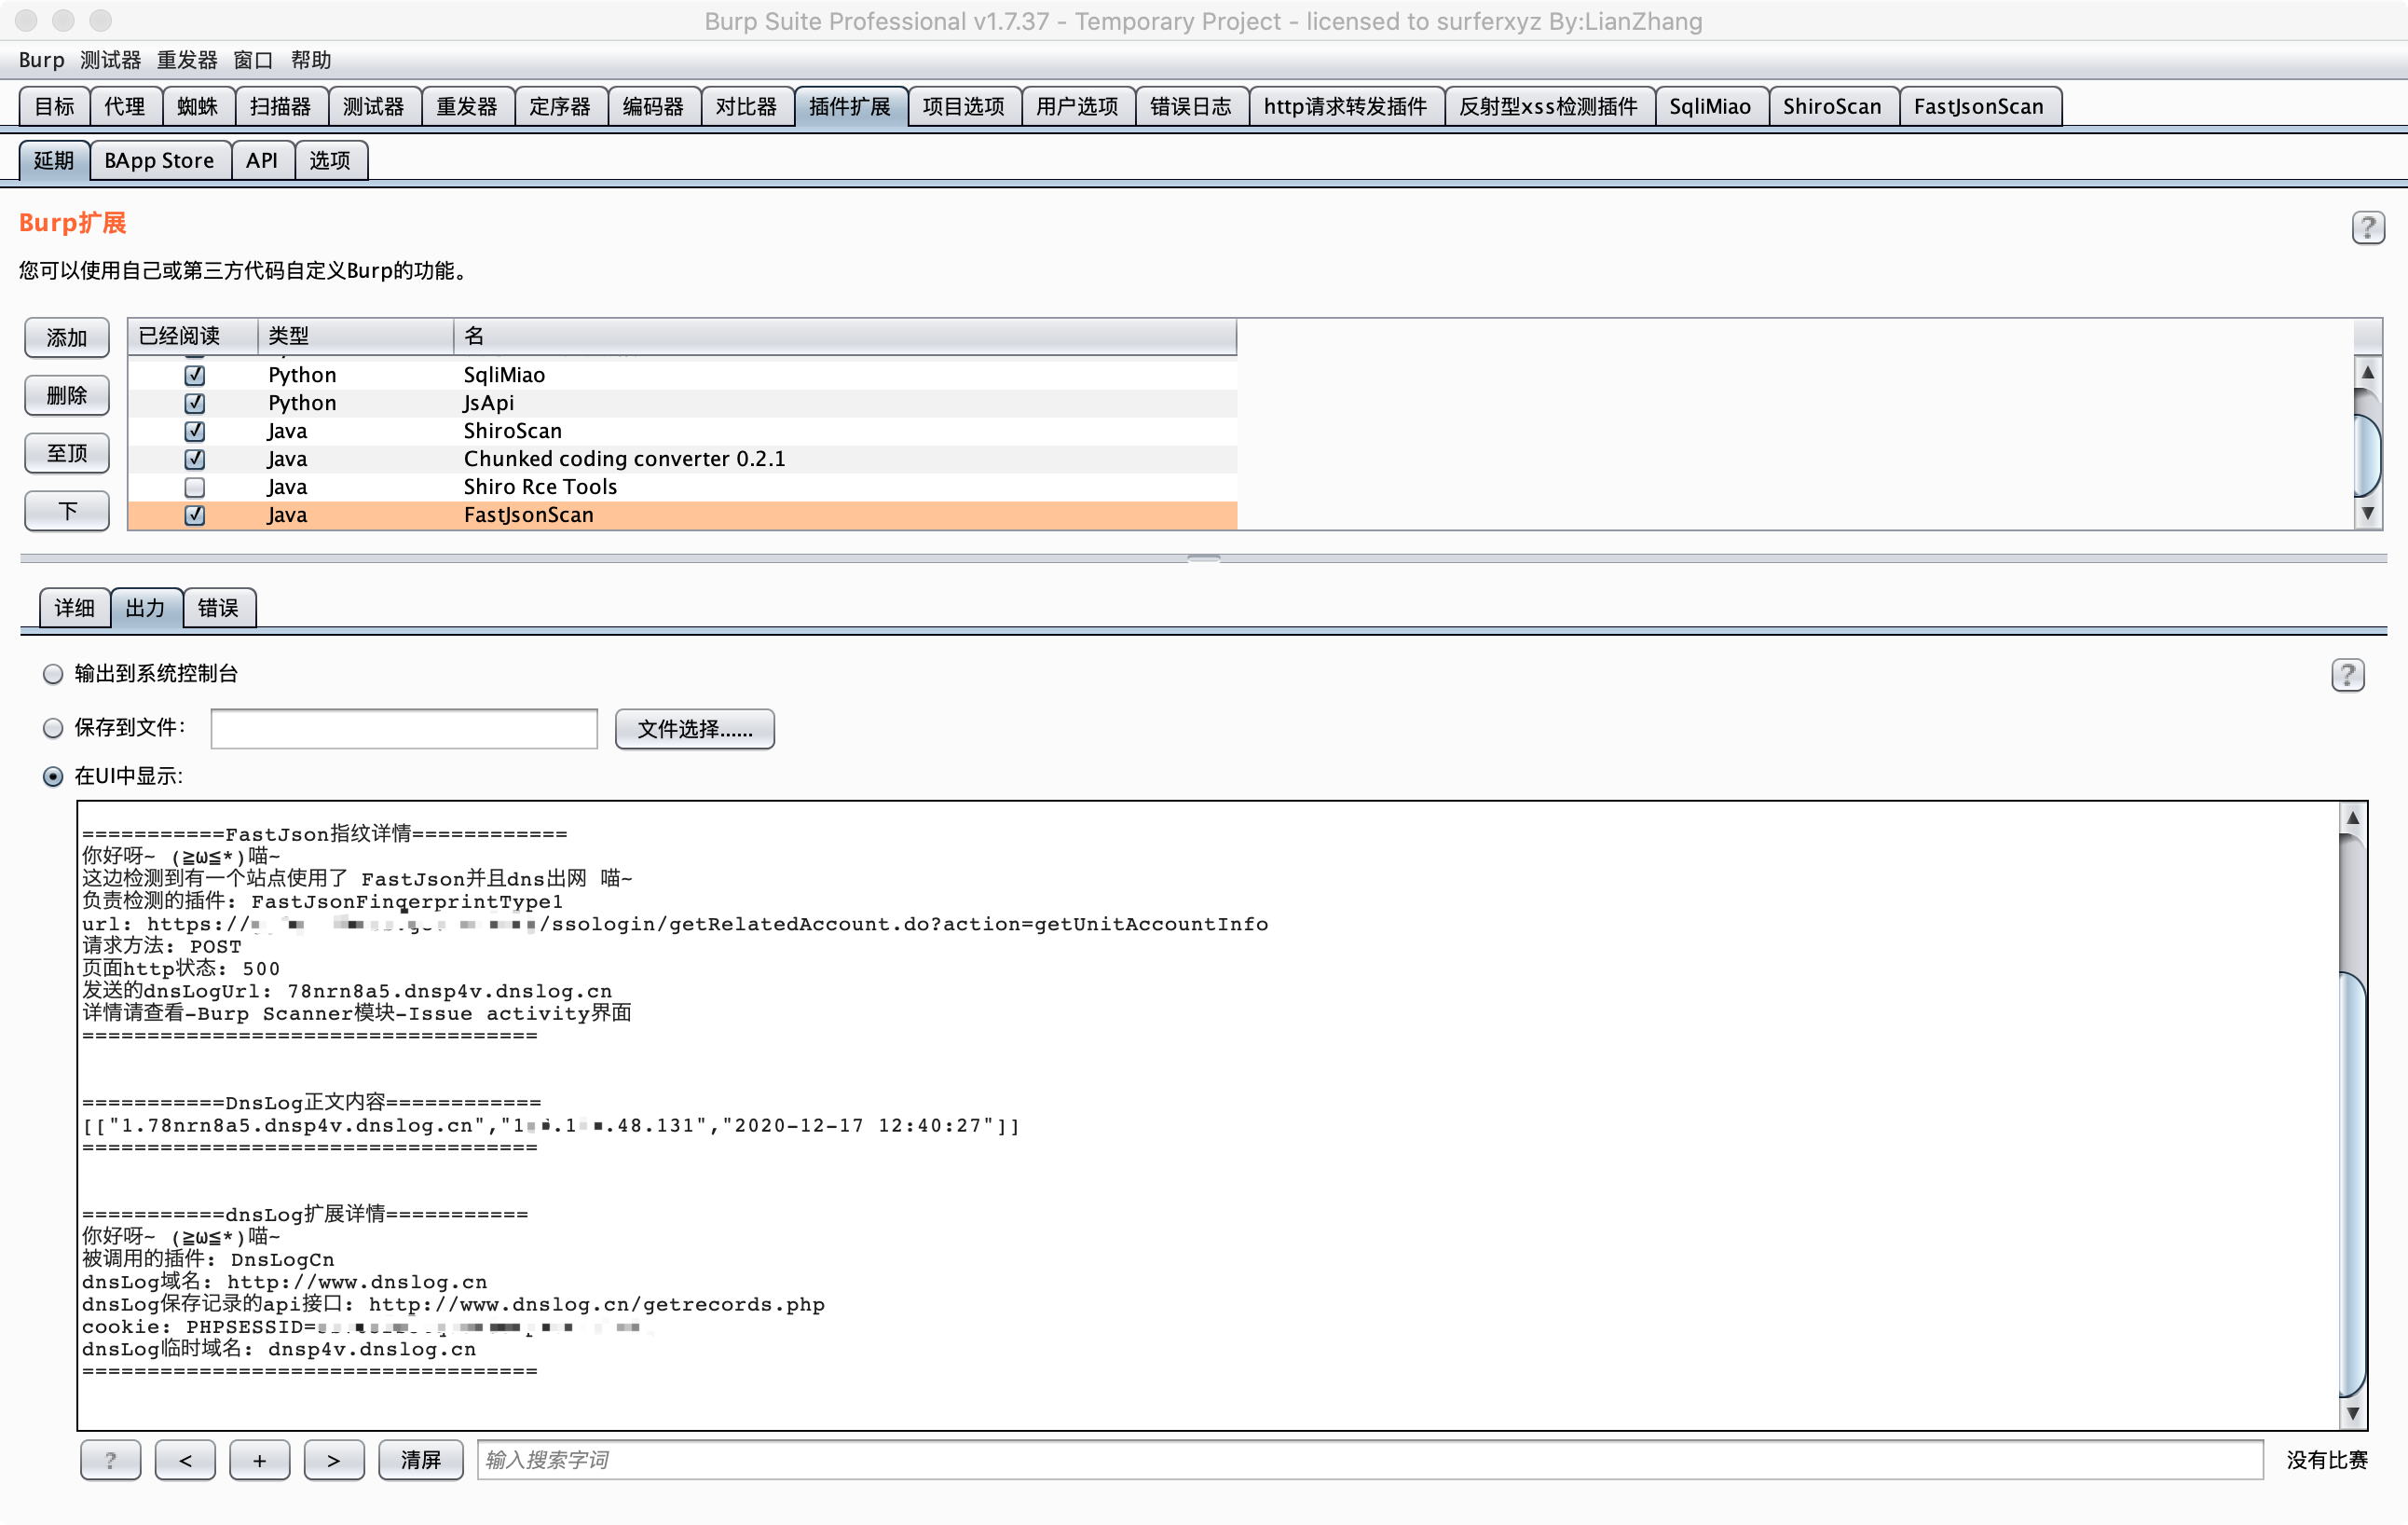
Task: Click the previous match '<' button
Action: click(185, 1459)
